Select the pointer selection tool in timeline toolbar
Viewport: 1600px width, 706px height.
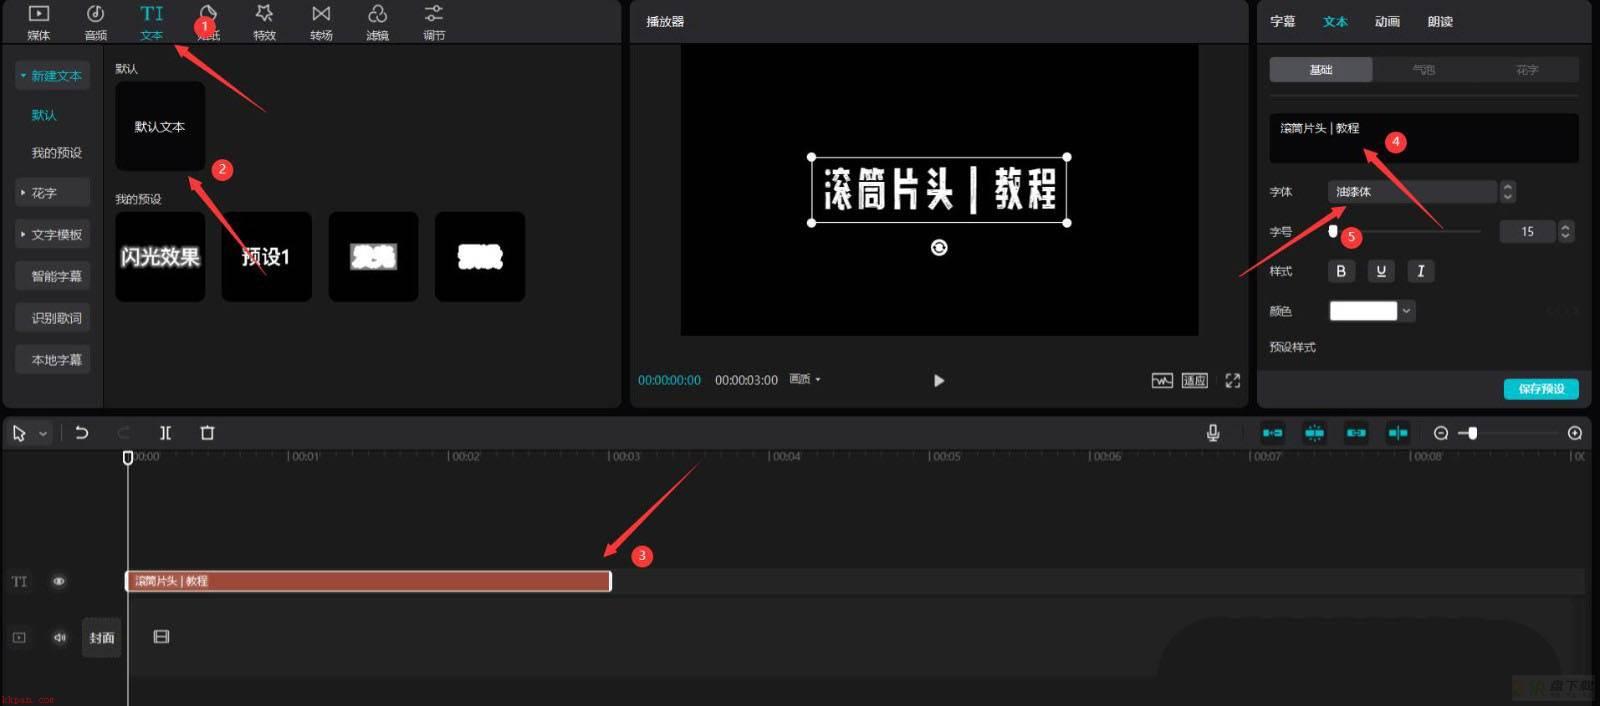19,433
